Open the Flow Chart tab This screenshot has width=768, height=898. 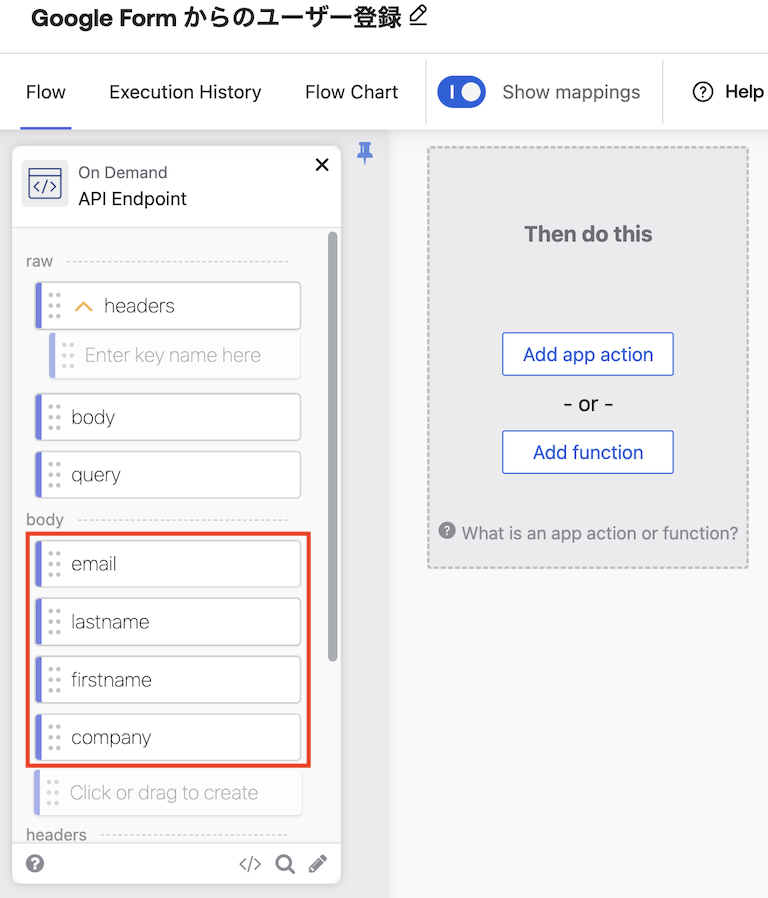(x=351, y=92)
